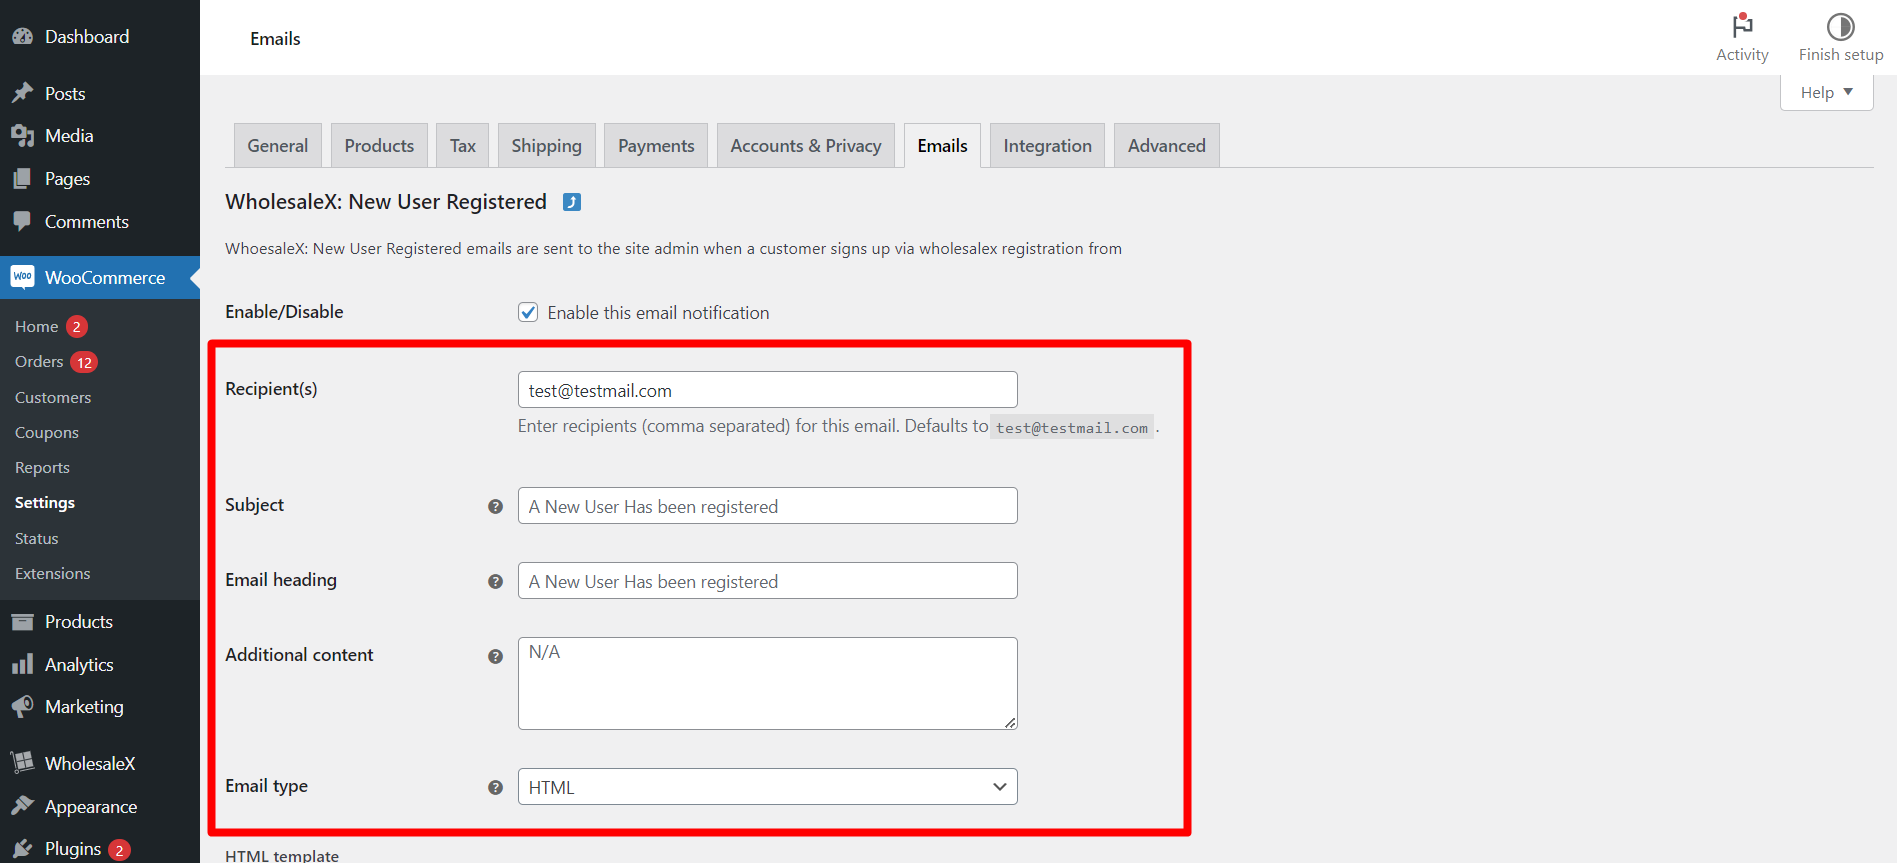Viewport: 1897px width, 863px height.
Task: Switch to the General tab
Action: click(x=278, y=146)
